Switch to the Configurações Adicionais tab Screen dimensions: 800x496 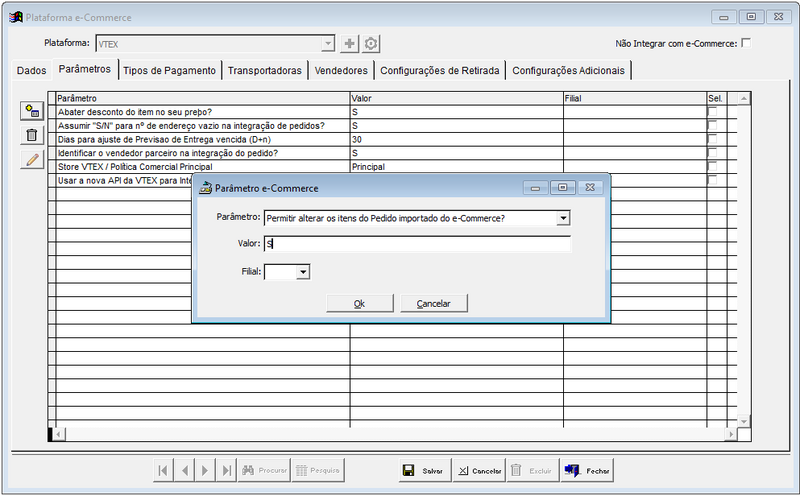pos(568,70)
